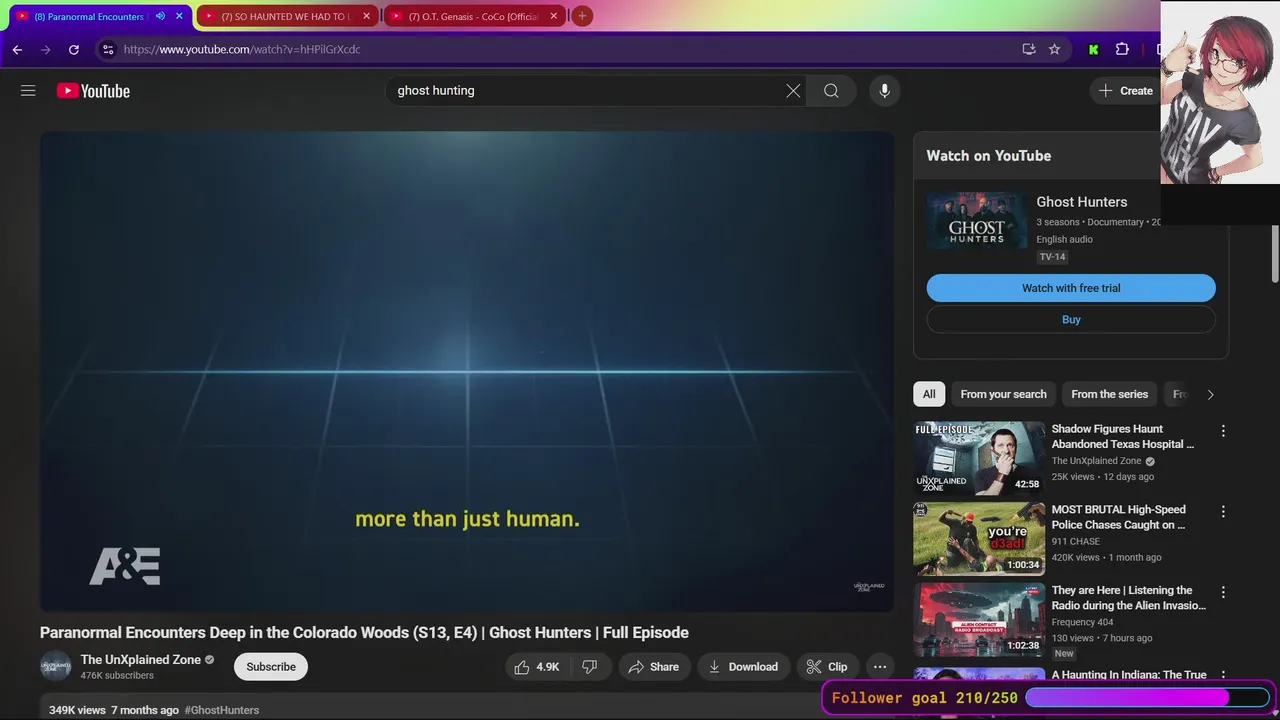Image resolution: width=1280 pixels, height=720 pixels.
Task: Share the video
Action: click(x=653, y=667)
